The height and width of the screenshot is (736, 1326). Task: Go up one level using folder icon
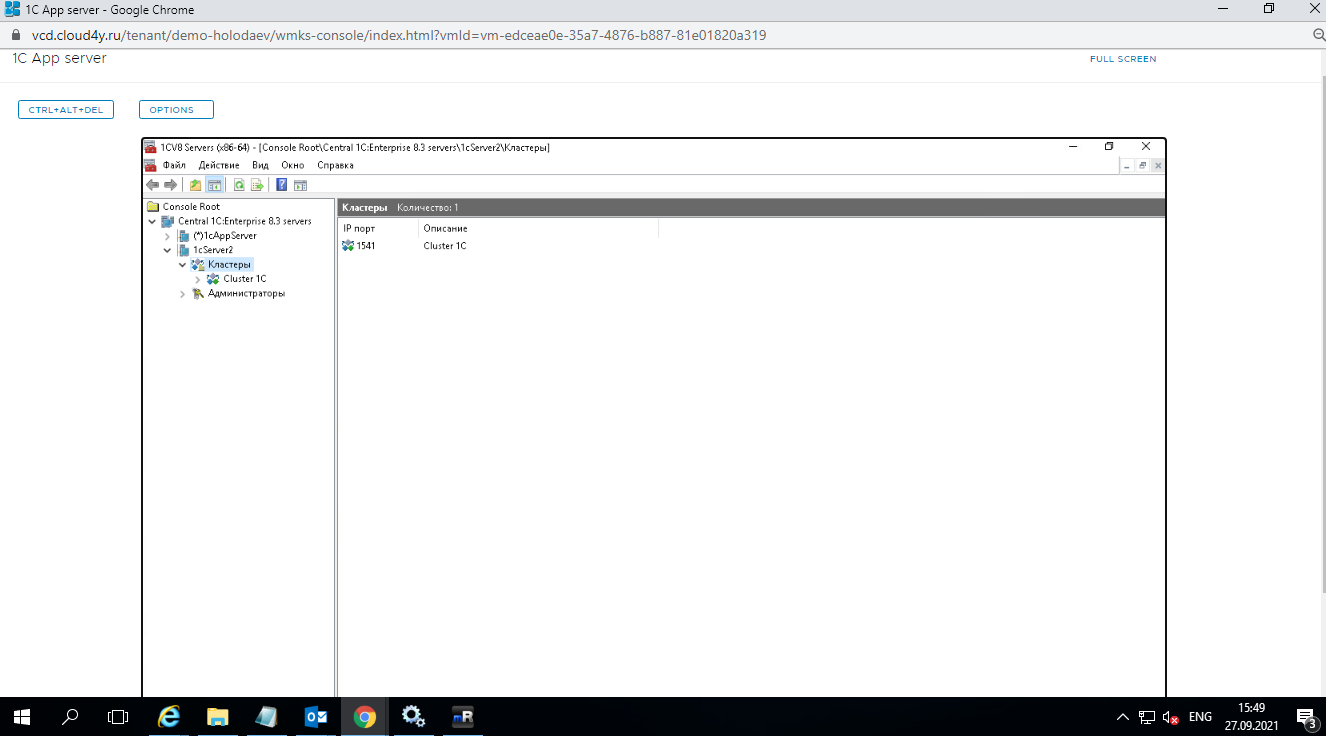[x=196, y=185]
